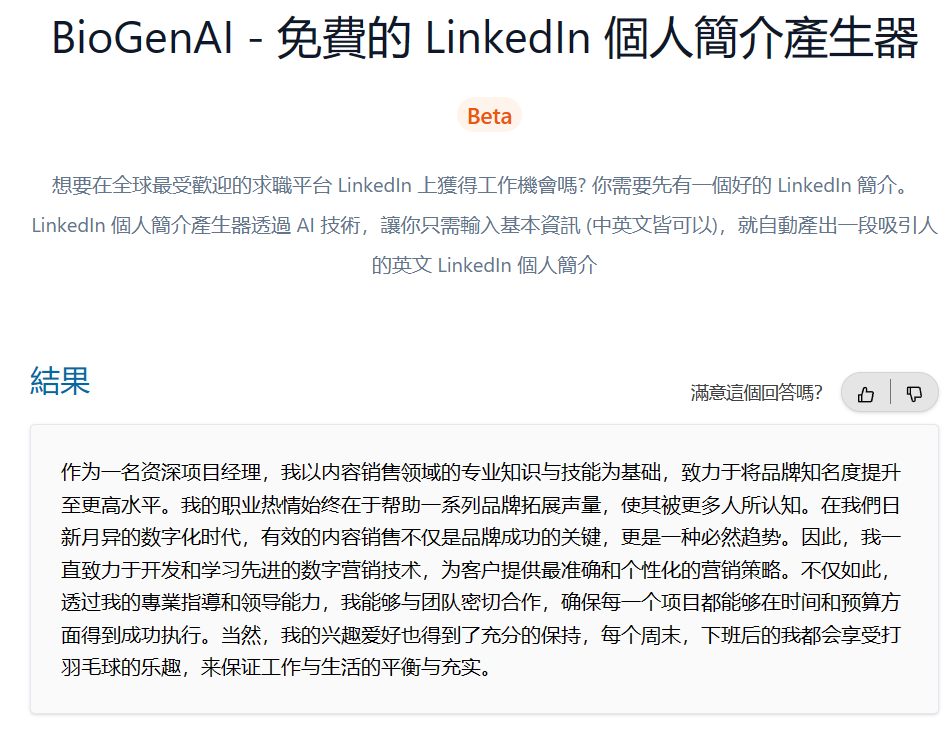The image size is (952, 733).
Task: Click the result line starting 透过我的專業指導
Action: (480, 602)
